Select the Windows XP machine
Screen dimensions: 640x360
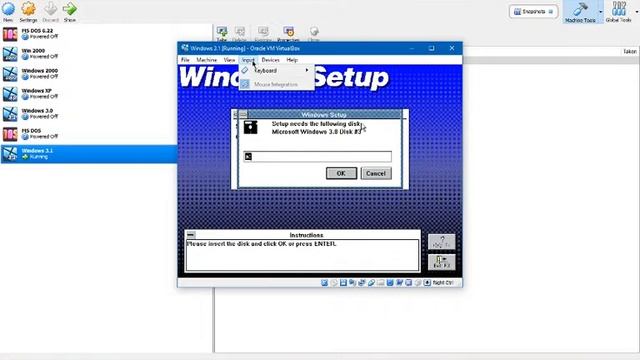pyautogui.click(x=89, y=94)
